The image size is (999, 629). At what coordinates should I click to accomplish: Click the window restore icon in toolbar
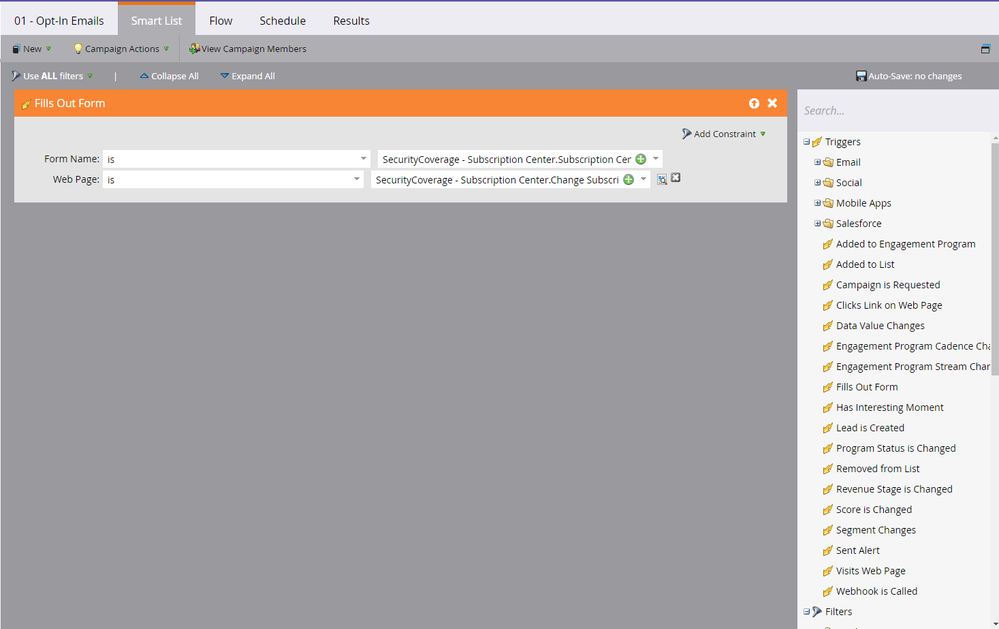tap(986, 49)
